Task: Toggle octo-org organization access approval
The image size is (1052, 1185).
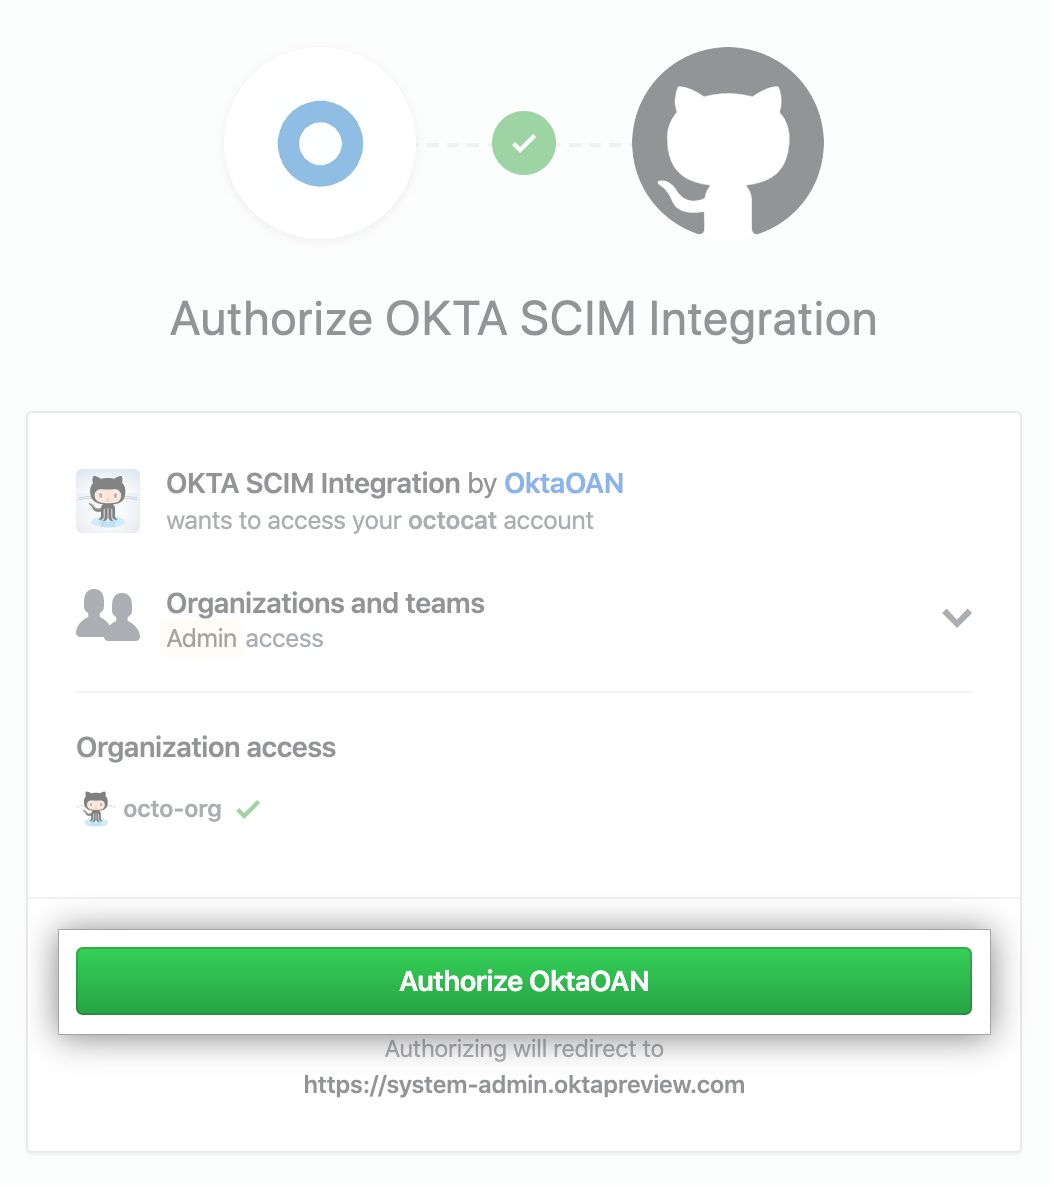Action: (248, 808)
